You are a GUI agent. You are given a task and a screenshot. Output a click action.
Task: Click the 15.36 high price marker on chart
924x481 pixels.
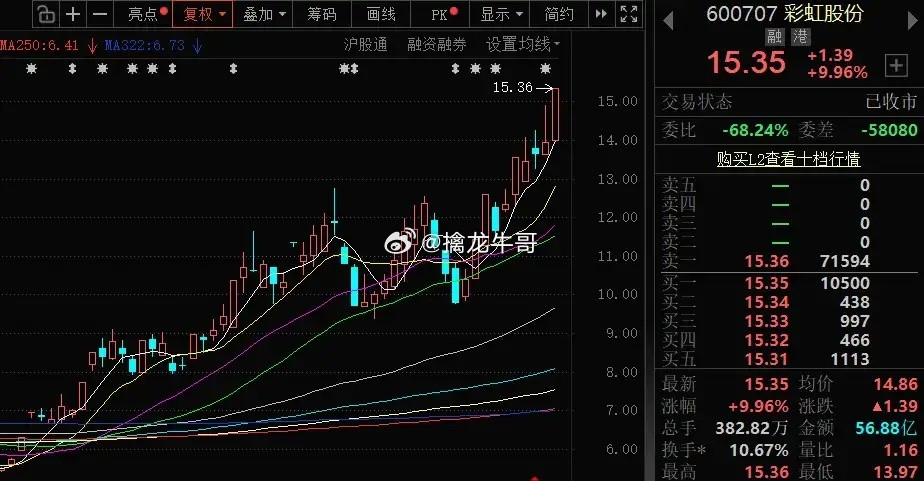click(512, 88)
